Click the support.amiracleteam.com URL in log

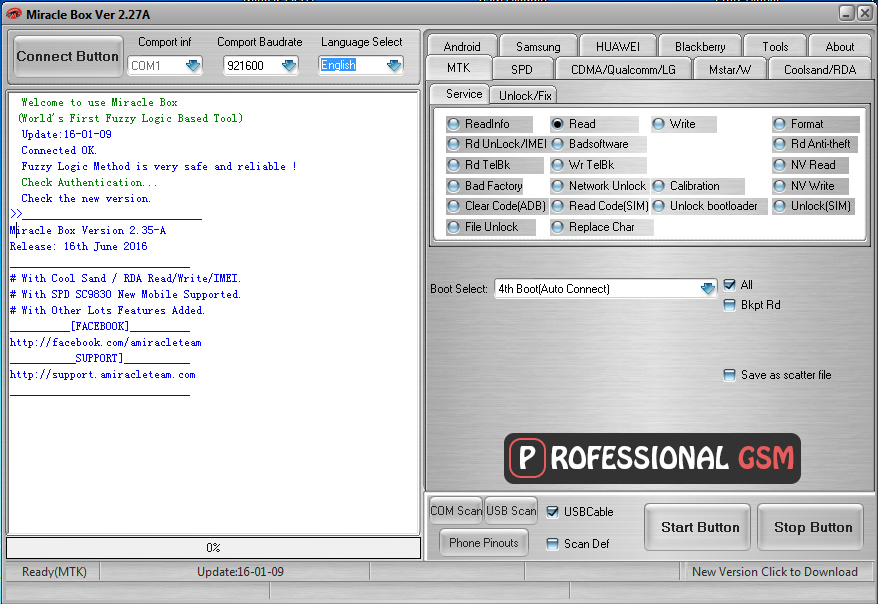pos(102,374)
